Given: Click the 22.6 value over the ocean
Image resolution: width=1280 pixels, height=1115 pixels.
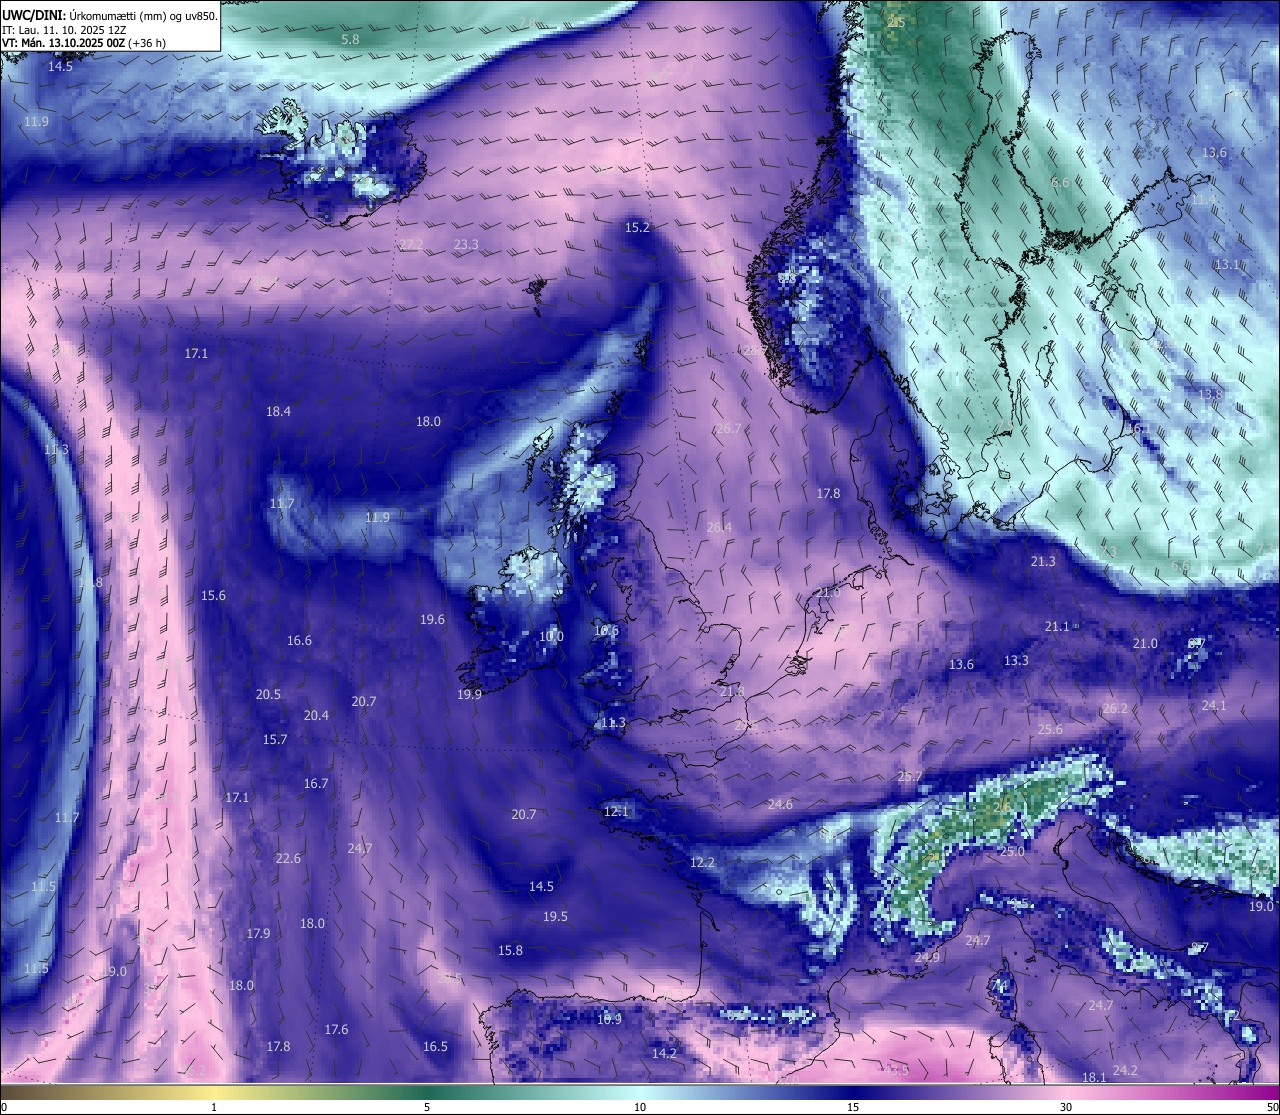Looking at the screenshot, I should click(x=288, y=858).
